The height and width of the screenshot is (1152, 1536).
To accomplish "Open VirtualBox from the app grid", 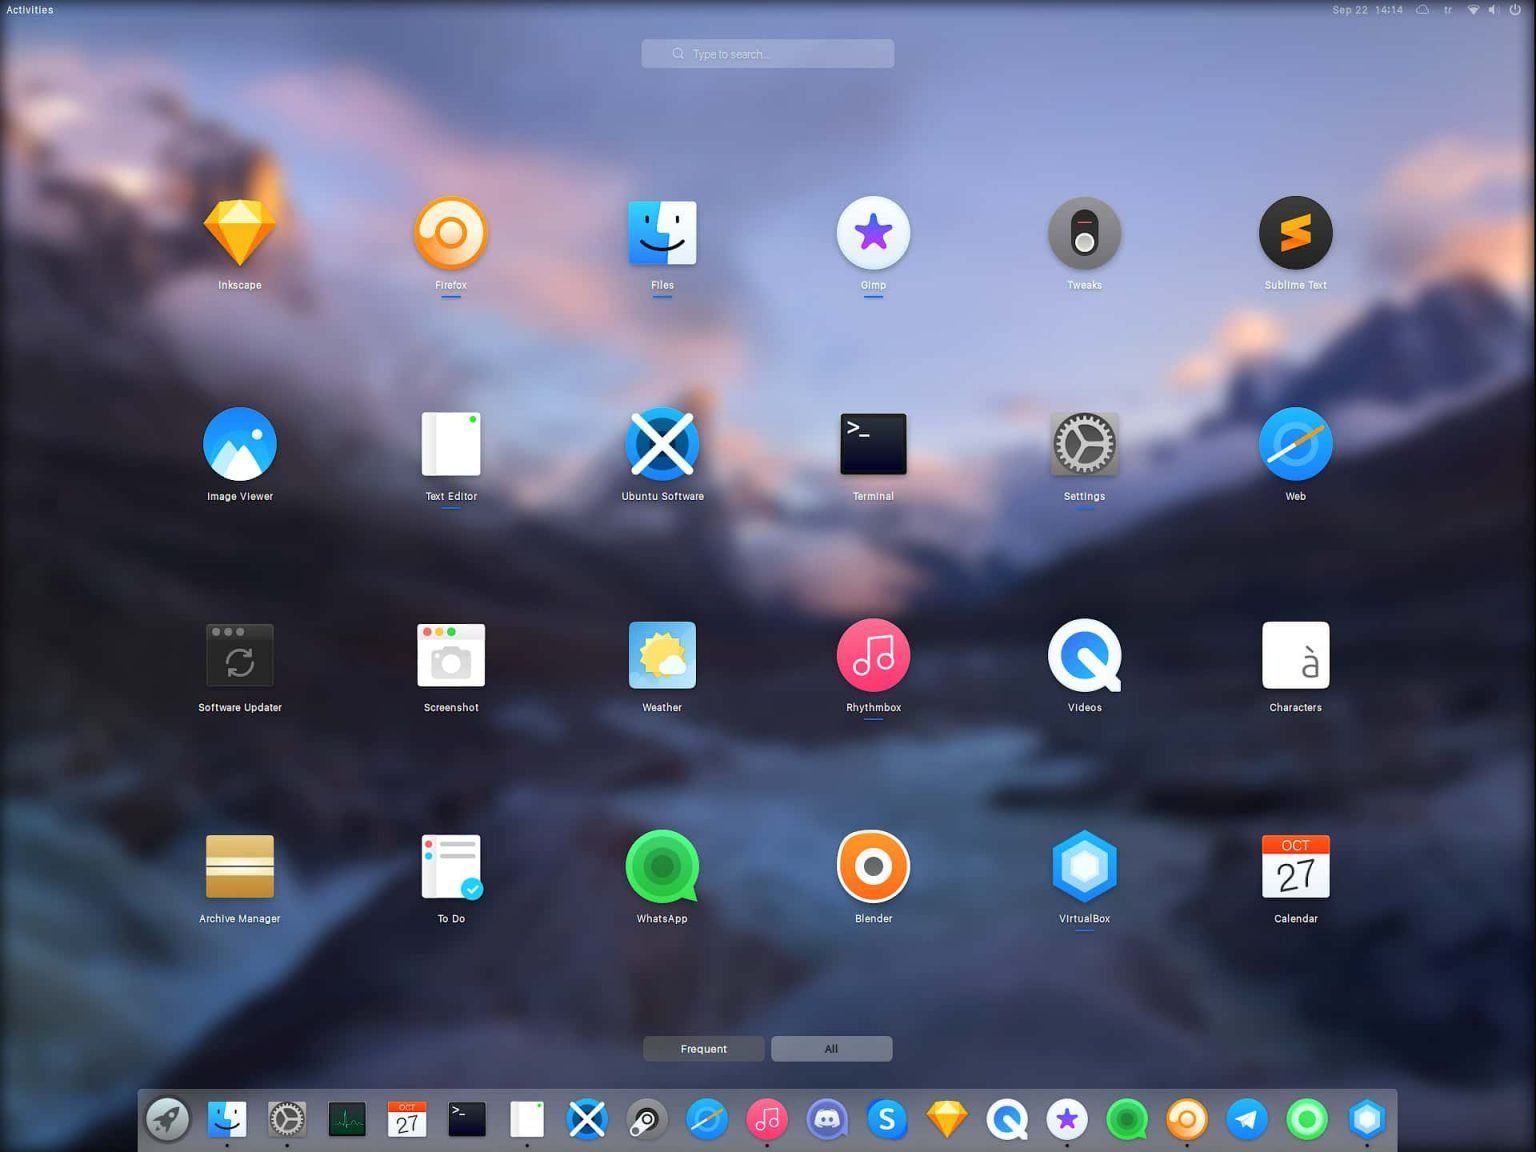I will click(x=1084, y=867).
